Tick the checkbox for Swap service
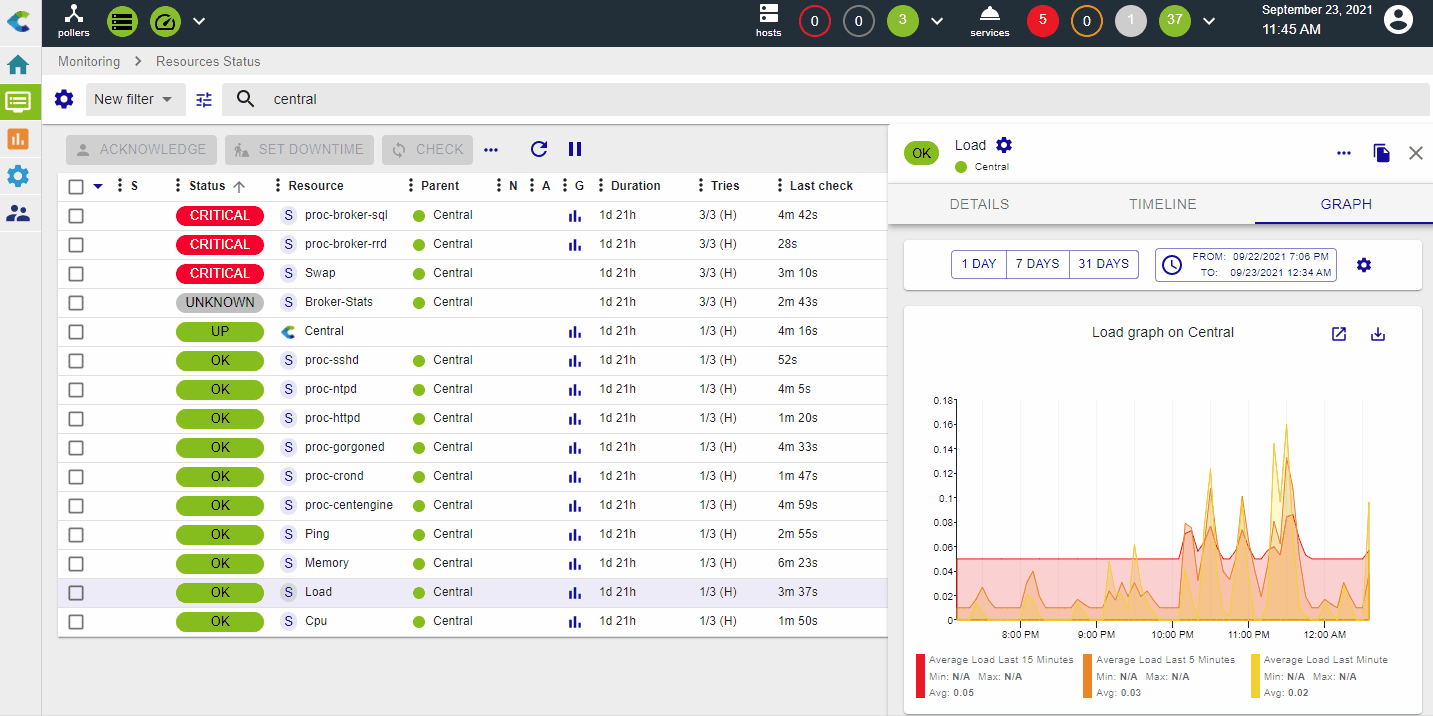The width and height of the screenshot is (1433, 716). [76, 273]
